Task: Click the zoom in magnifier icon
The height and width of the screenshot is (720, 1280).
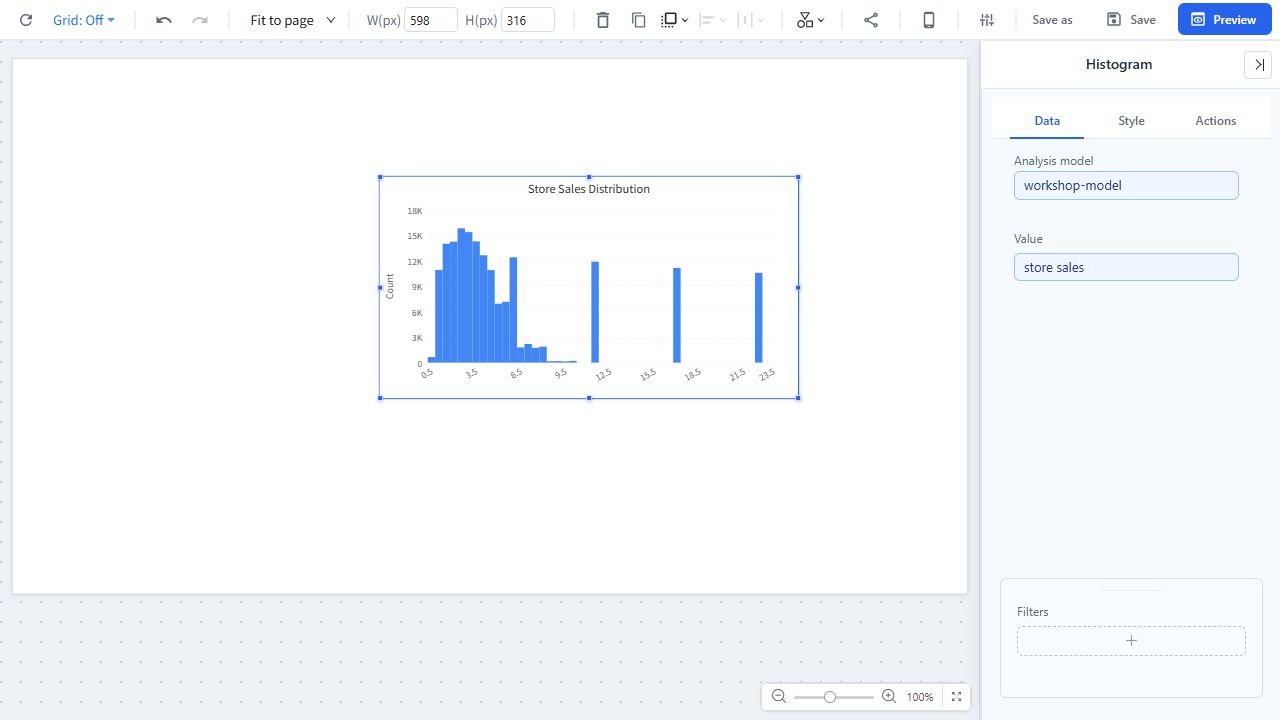Action: (x=888, y=697)
